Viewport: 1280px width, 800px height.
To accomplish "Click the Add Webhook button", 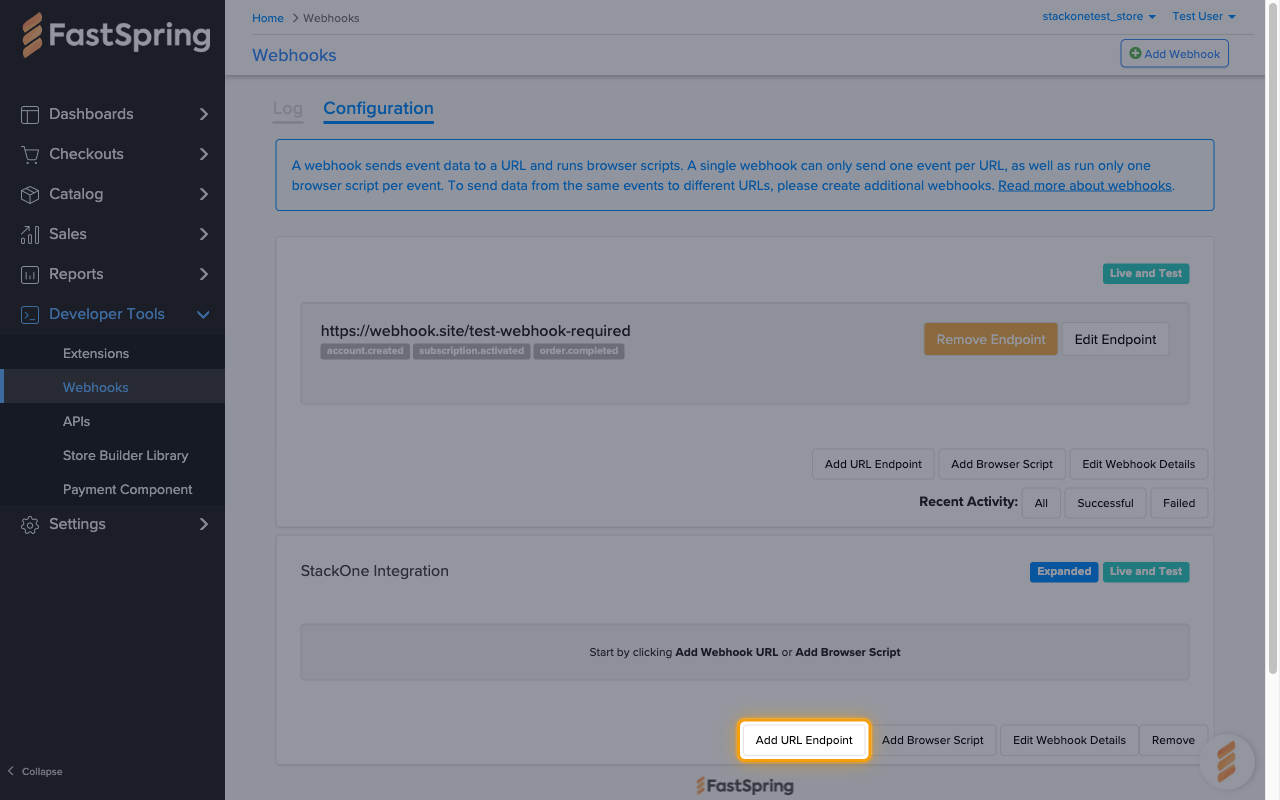I will 1174,54.
